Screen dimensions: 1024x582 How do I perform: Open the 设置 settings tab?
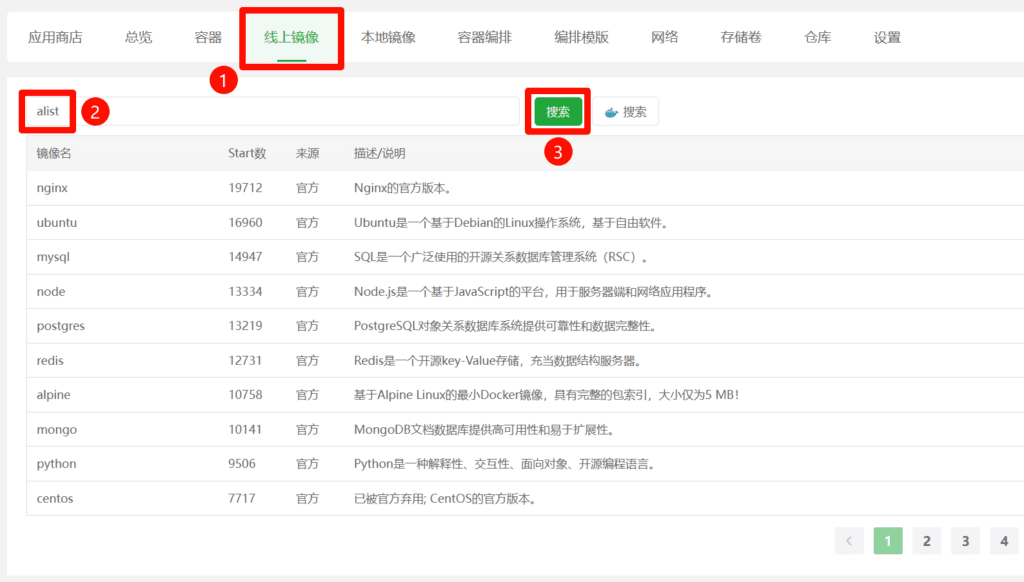(885, 35)
